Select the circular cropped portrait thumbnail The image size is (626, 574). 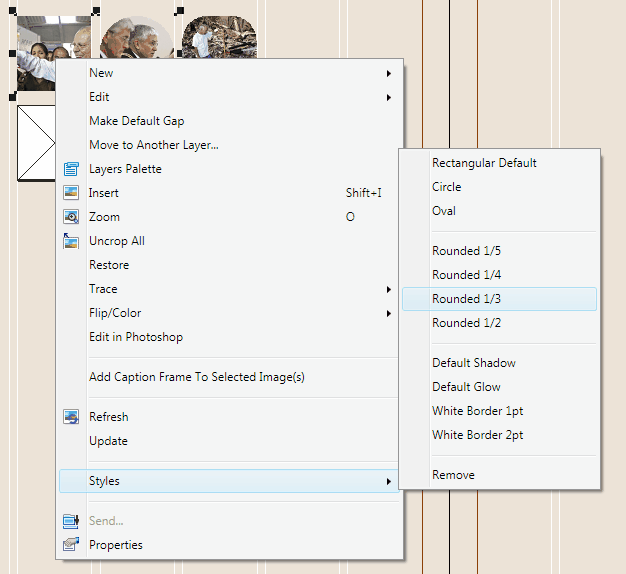[x=137, y=38]
